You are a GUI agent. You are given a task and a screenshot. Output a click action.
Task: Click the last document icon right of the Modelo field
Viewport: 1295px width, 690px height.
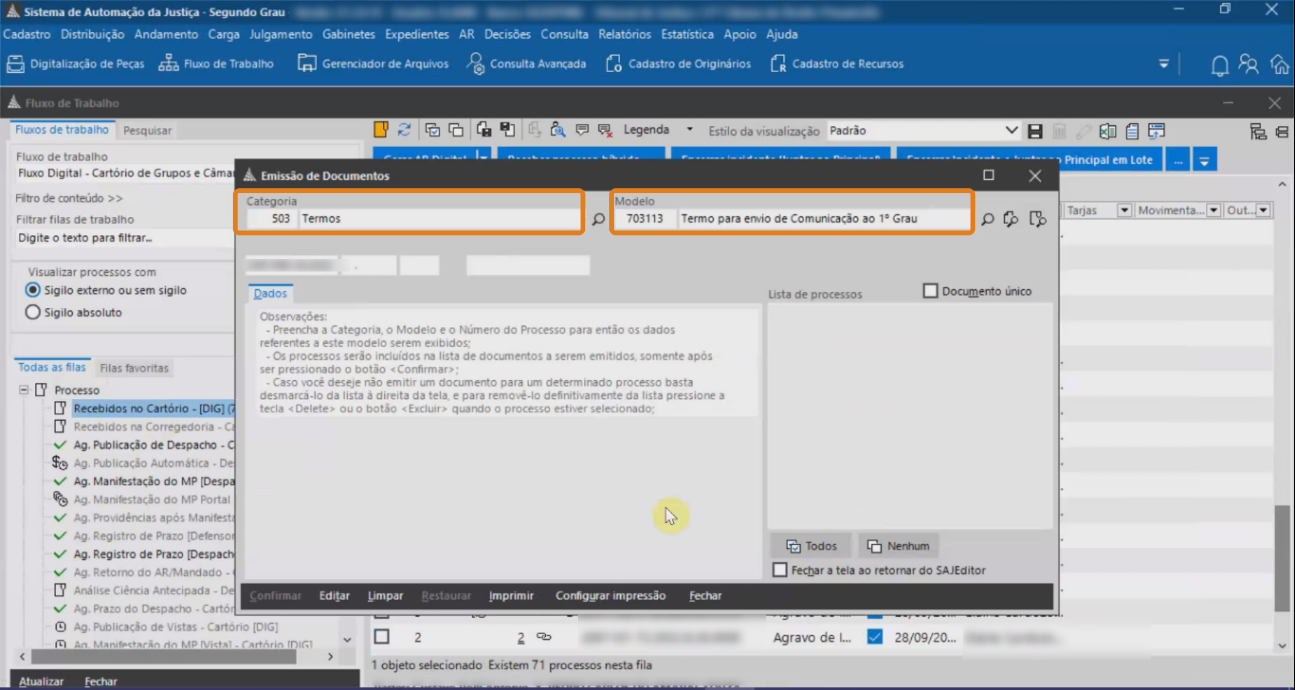[x=1037, y=219]
